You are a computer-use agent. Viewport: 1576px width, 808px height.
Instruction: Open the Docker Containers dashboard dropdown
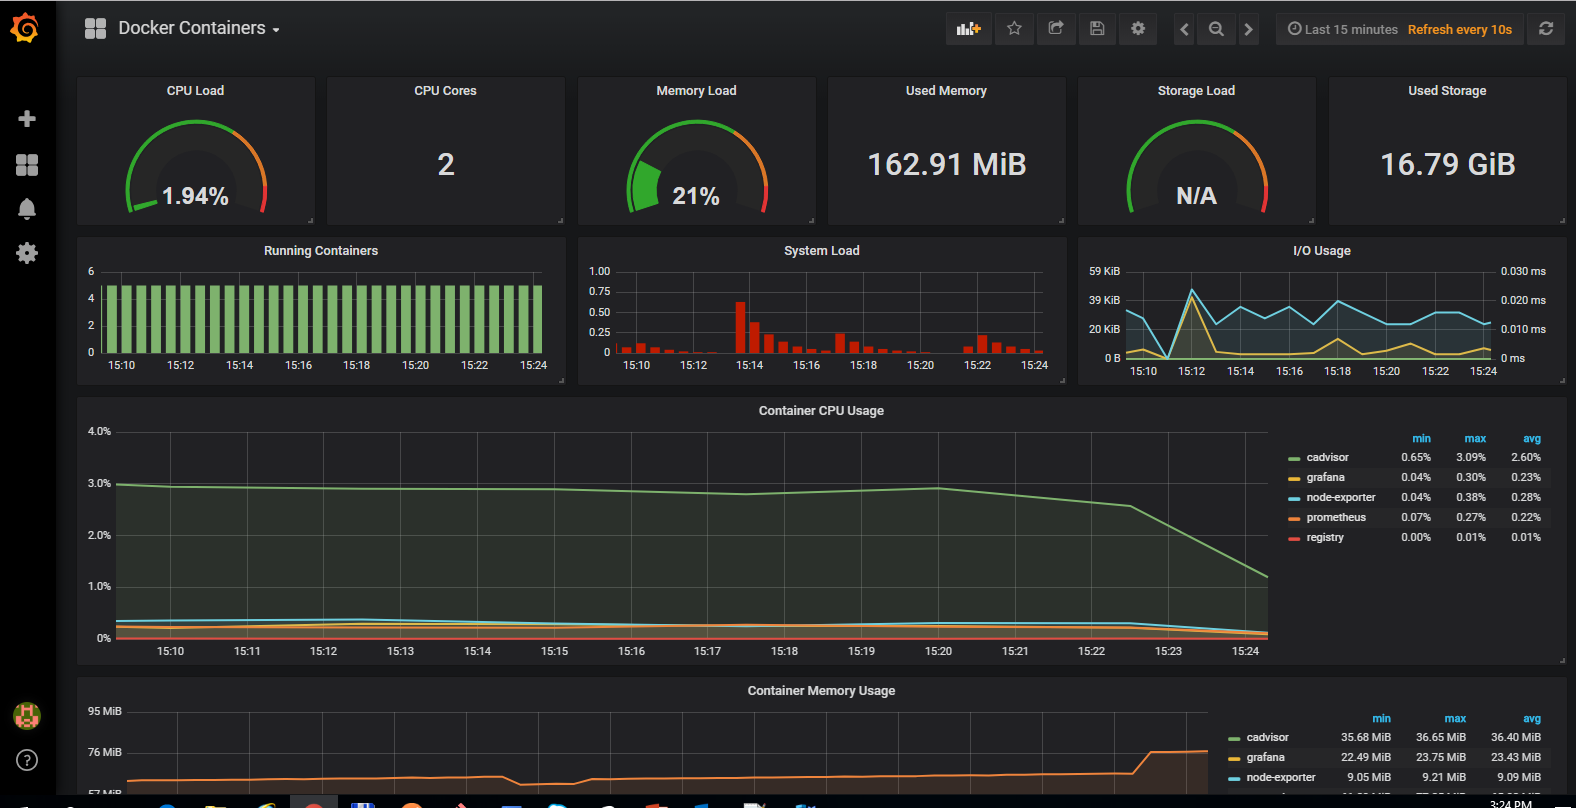198,28
